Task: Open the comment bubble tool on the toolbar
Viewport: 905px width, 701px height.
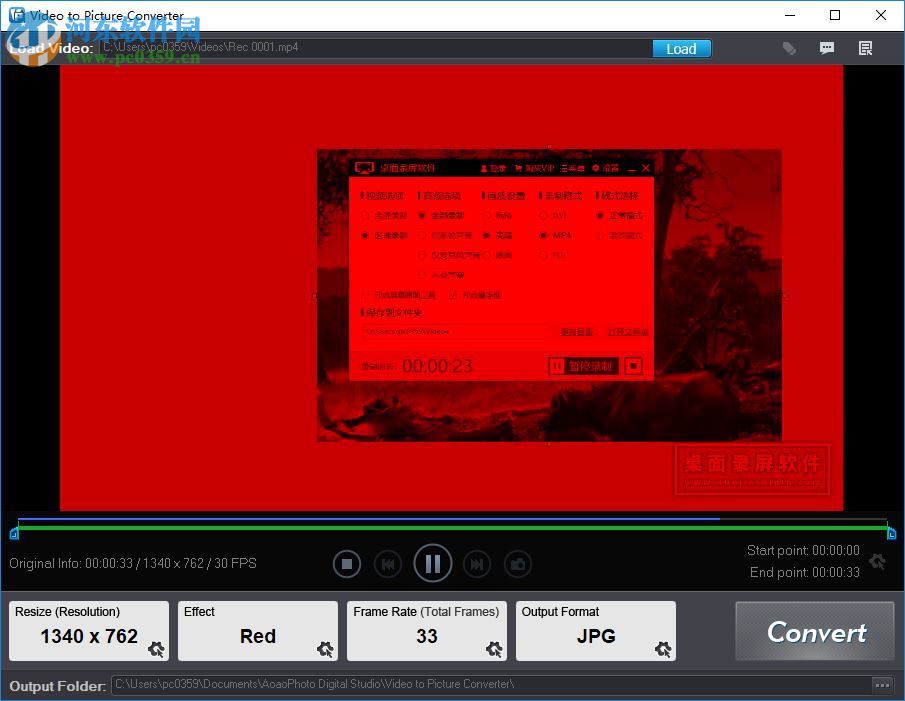Action: pos(827,47)
